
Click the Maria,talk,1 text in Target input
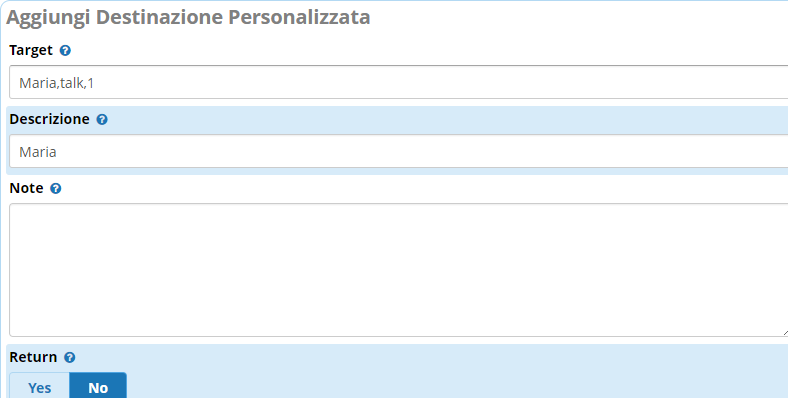click(x=56, y=83)
